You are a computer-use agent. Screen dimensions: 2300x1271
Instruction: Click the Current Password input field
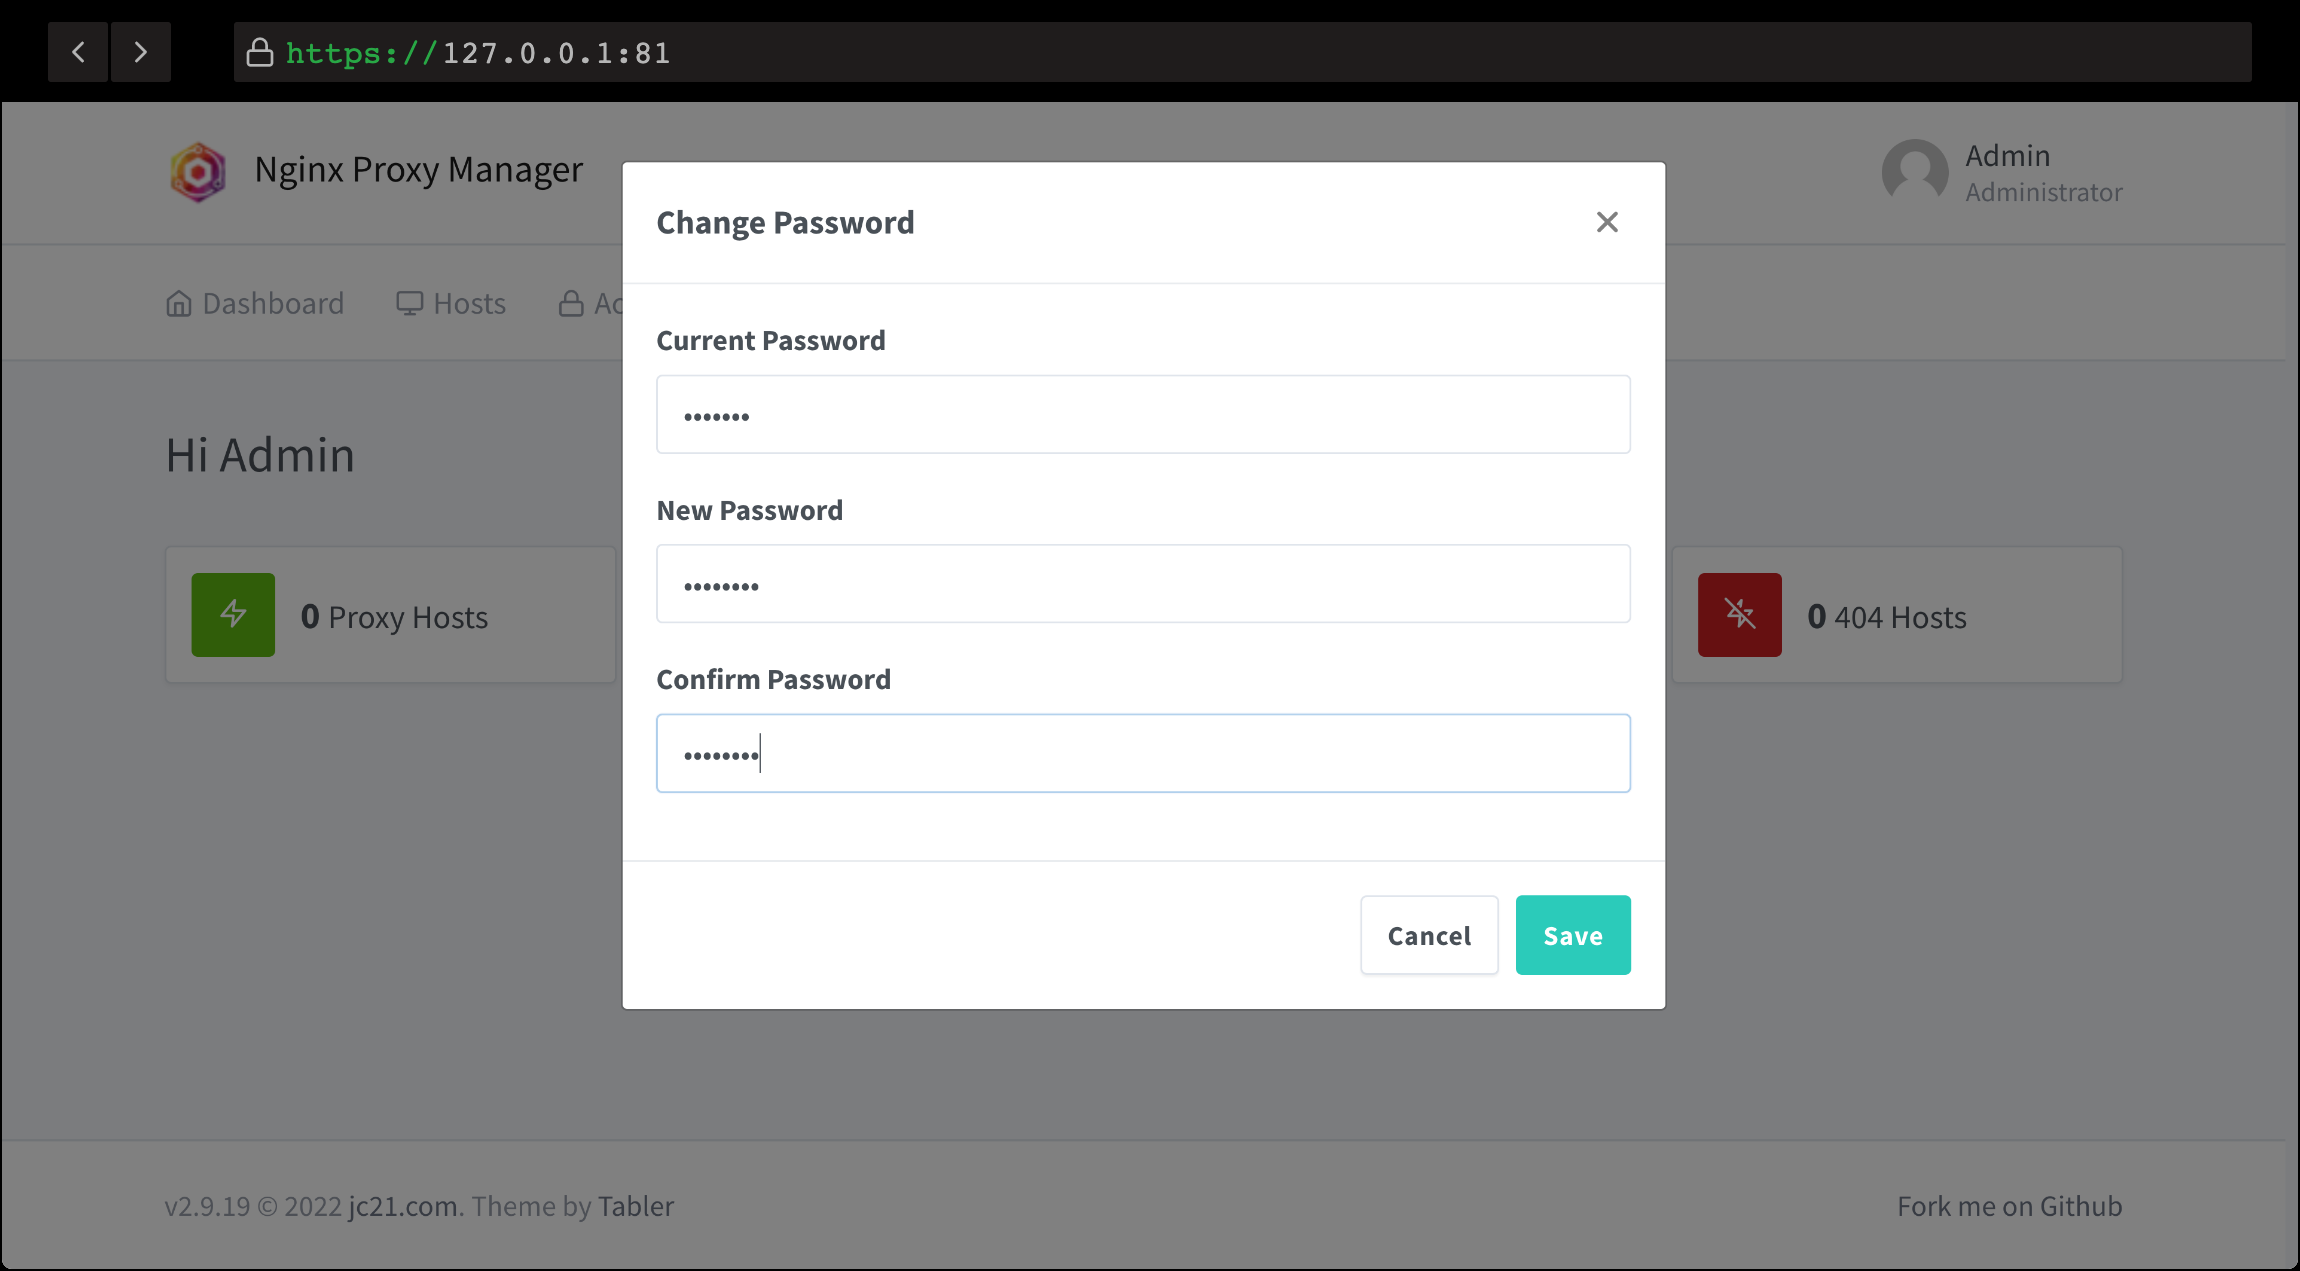point(1142,413)
